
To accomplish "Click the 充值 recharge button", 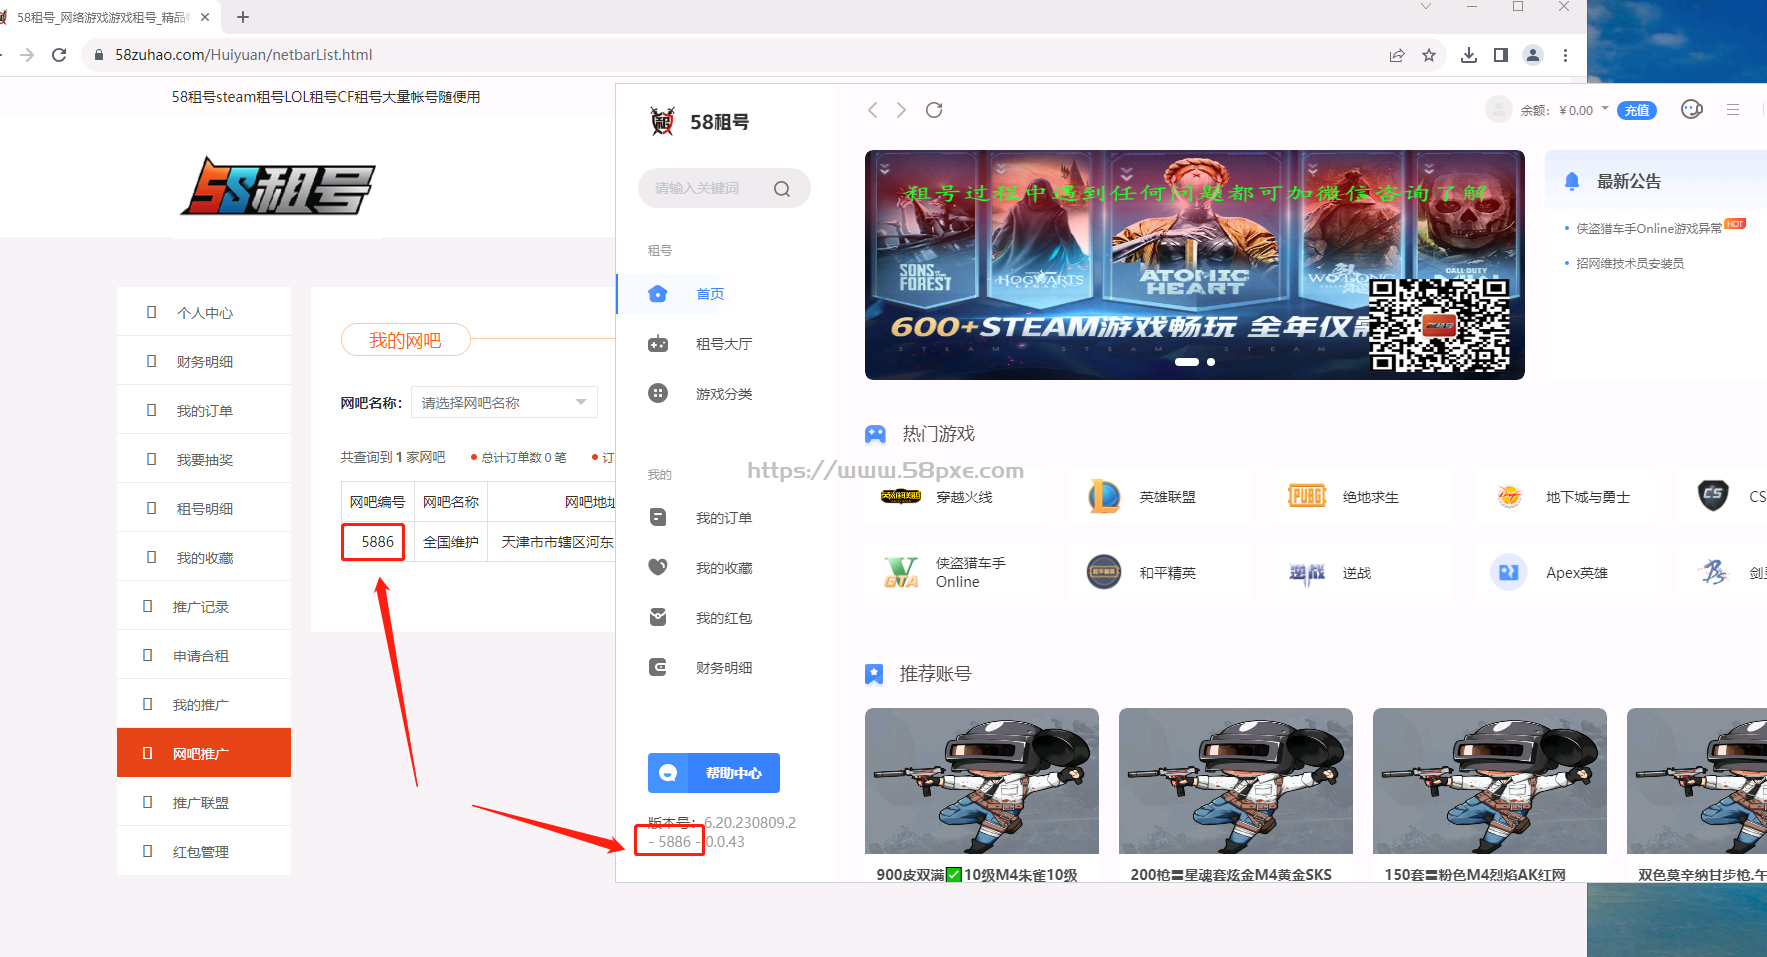I will (1637, 110).
